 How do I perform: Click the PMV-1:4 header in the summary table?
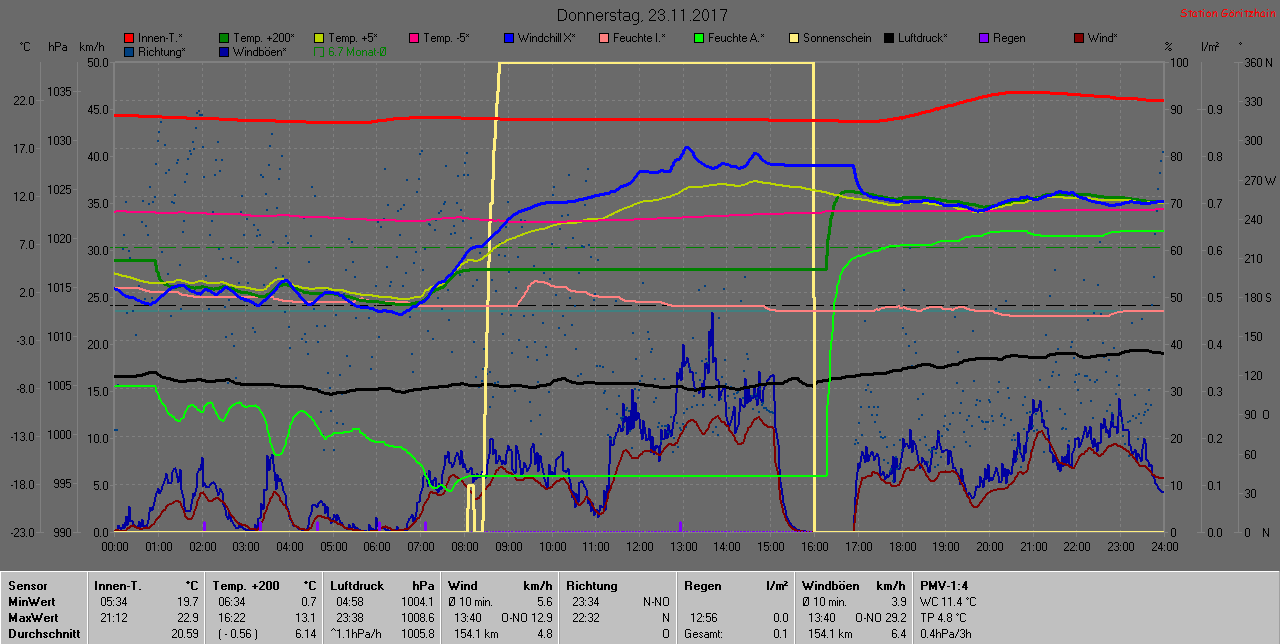click(944, 585)
